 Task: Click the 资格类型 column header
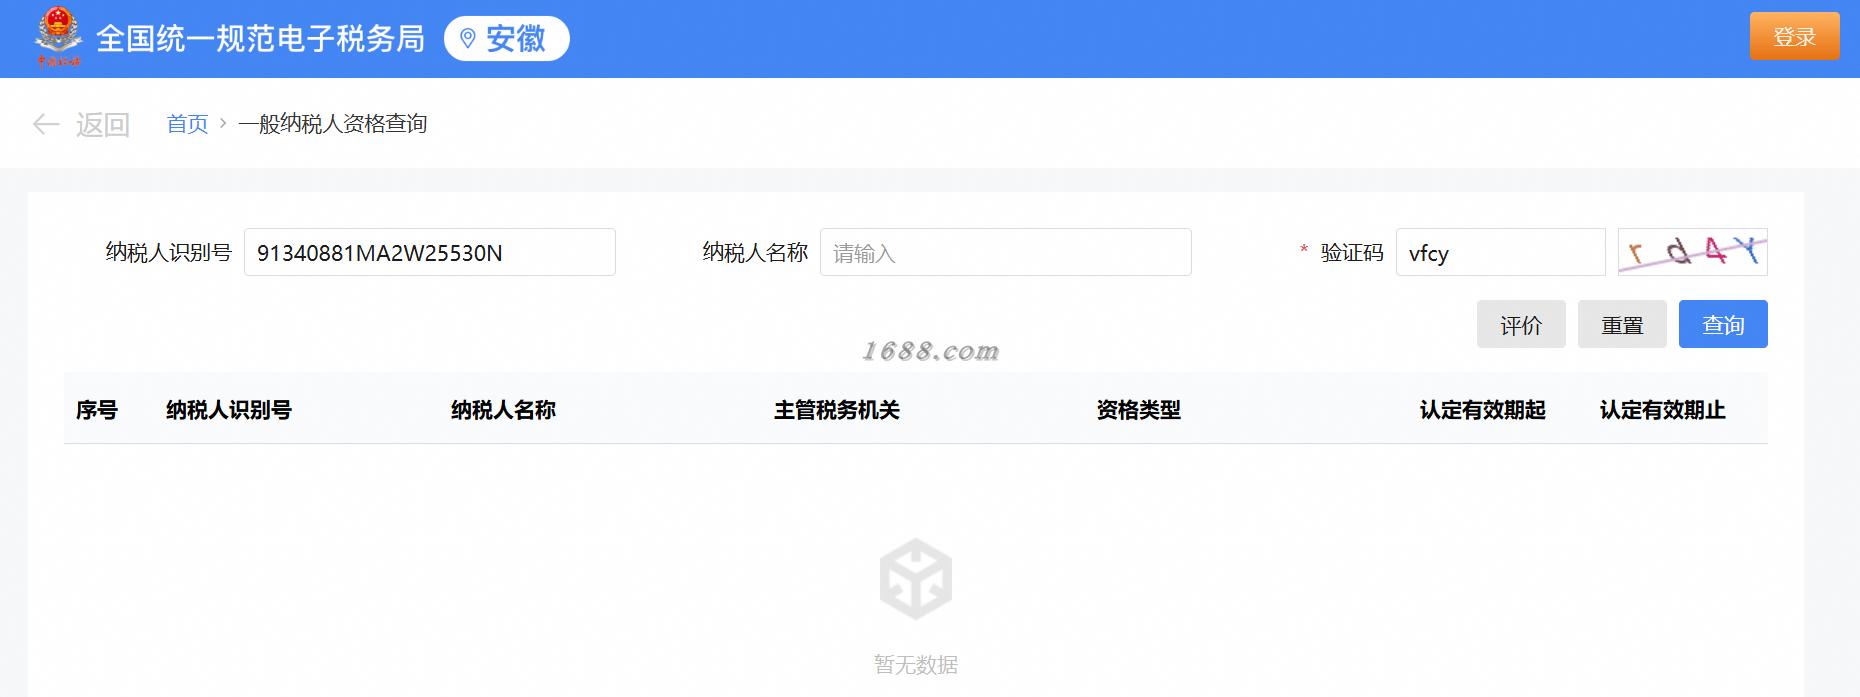tap(1139, 410)
